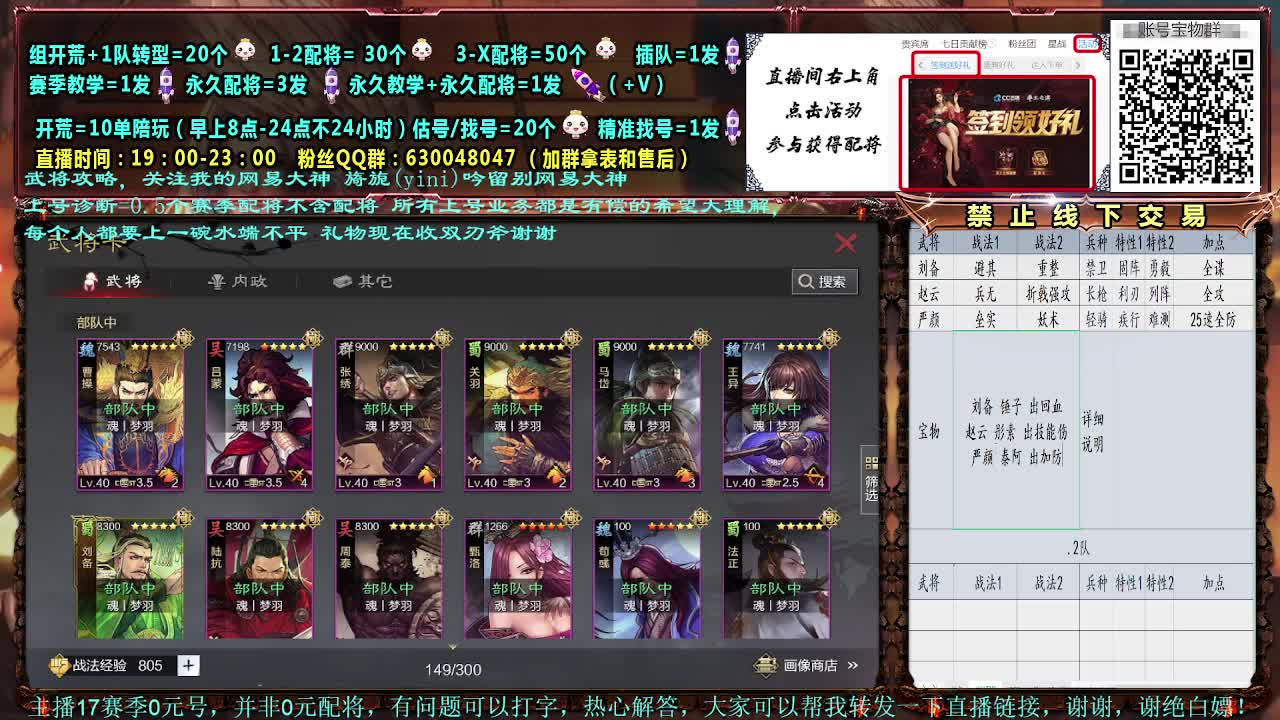Select the 折戟强攻 tactic cell
The height and width of the screenshot is (720, 1280).
1048,295
